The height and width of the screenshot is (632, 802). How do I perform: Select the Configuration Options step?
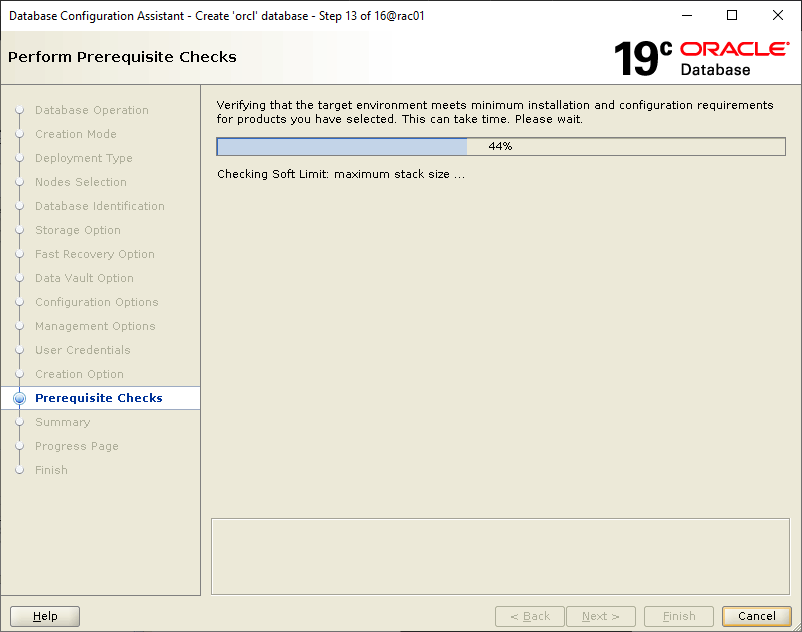[97, 302]
